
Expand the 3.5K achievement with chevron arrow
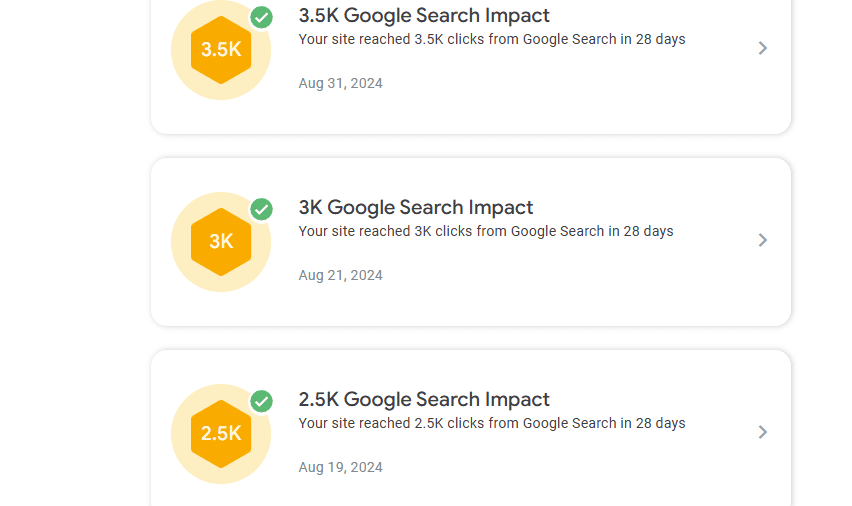(x=763, y=48)
